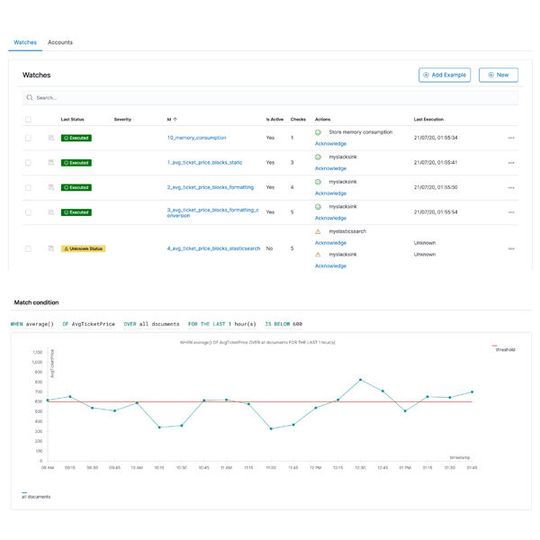Screen dimensions: 540x540
Task: Open the 4_avg_ticket_price_blocks_elasticsearch watch
Action: [x=214, y=248]
